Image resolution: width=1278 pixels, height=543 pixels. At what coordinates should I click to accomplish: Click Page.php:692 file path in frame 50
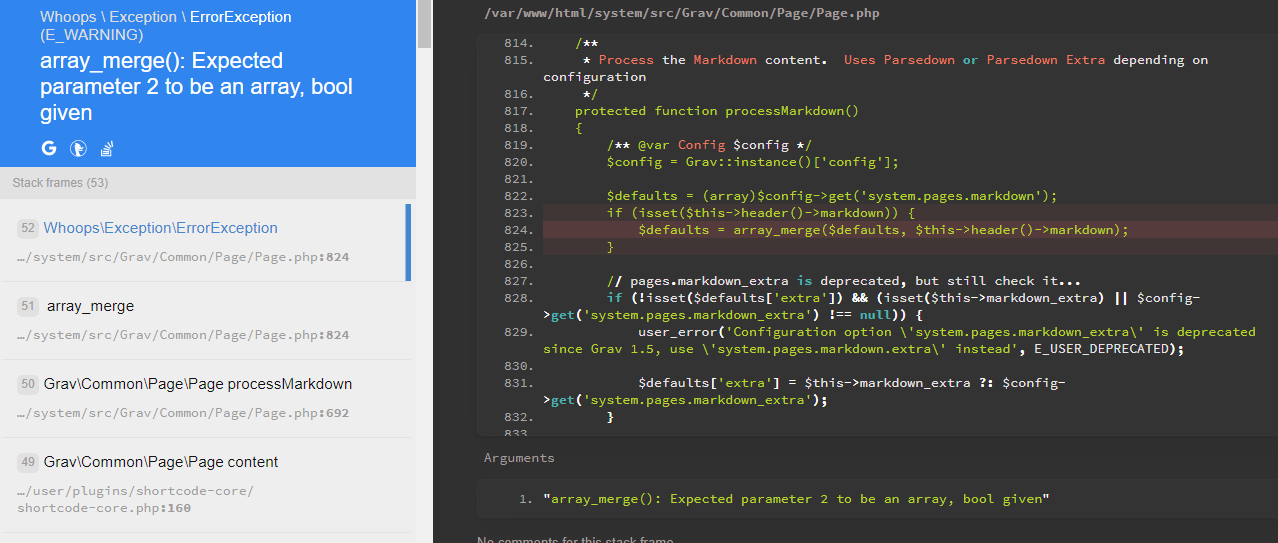tap(183, 413)
